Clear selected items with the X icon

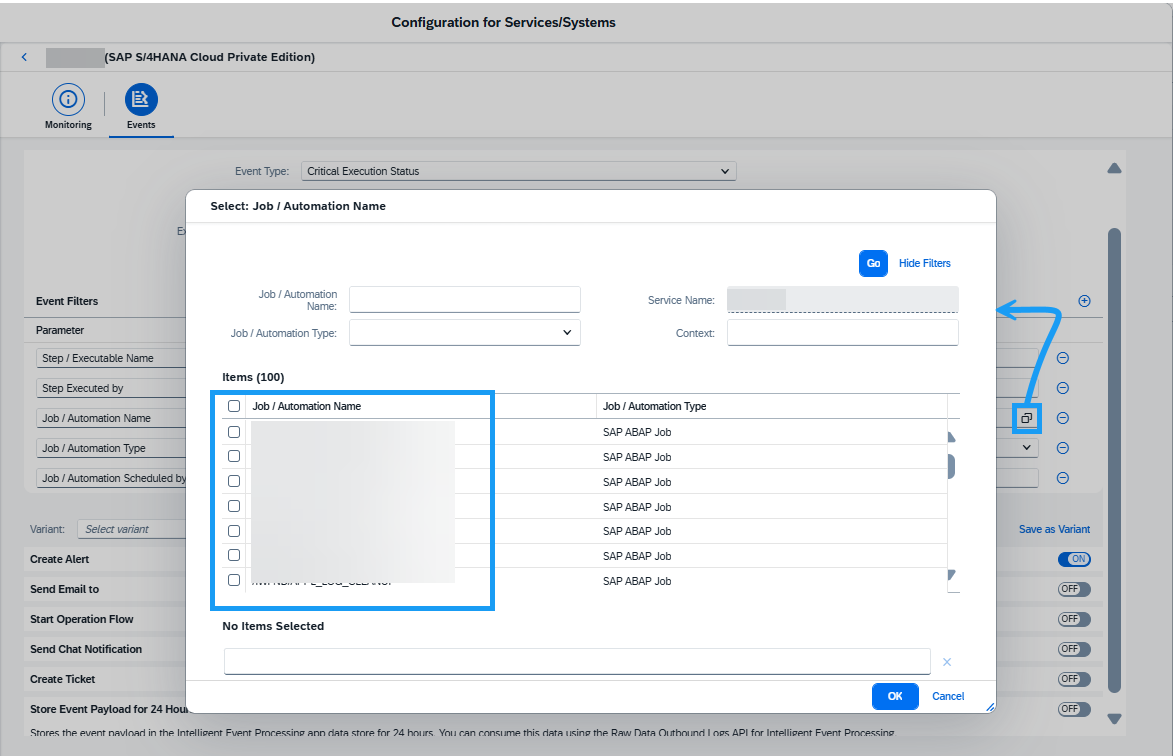coord(947,662)
